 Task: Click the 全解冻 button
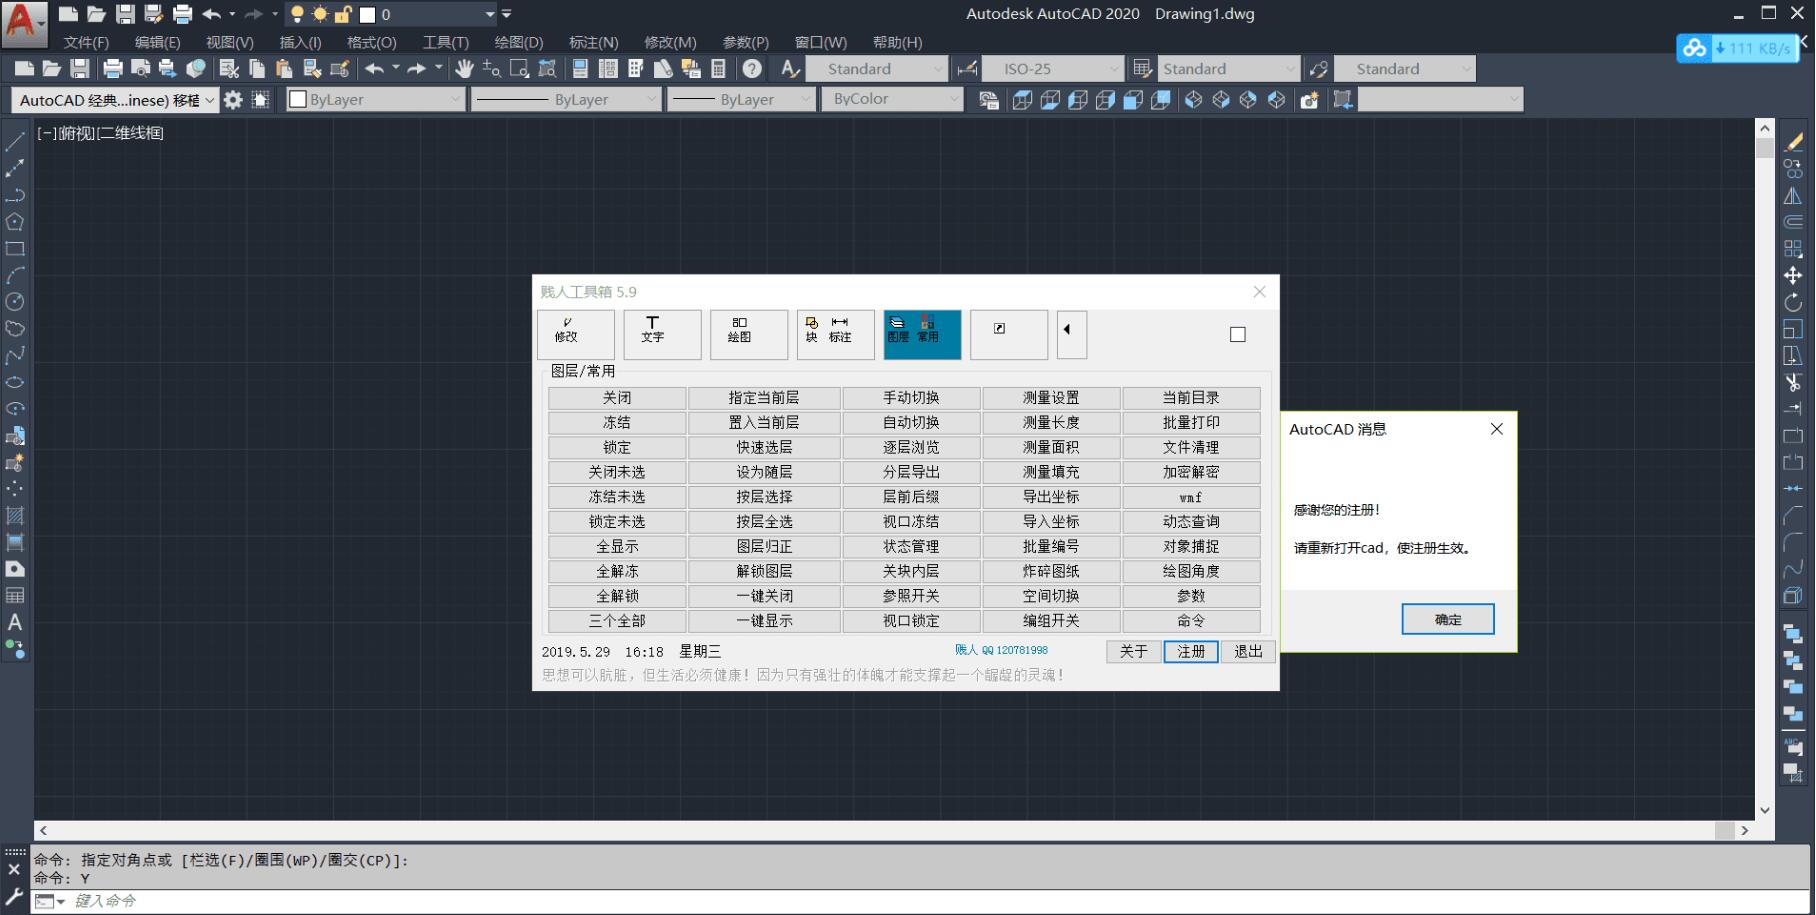click(617, 571)
